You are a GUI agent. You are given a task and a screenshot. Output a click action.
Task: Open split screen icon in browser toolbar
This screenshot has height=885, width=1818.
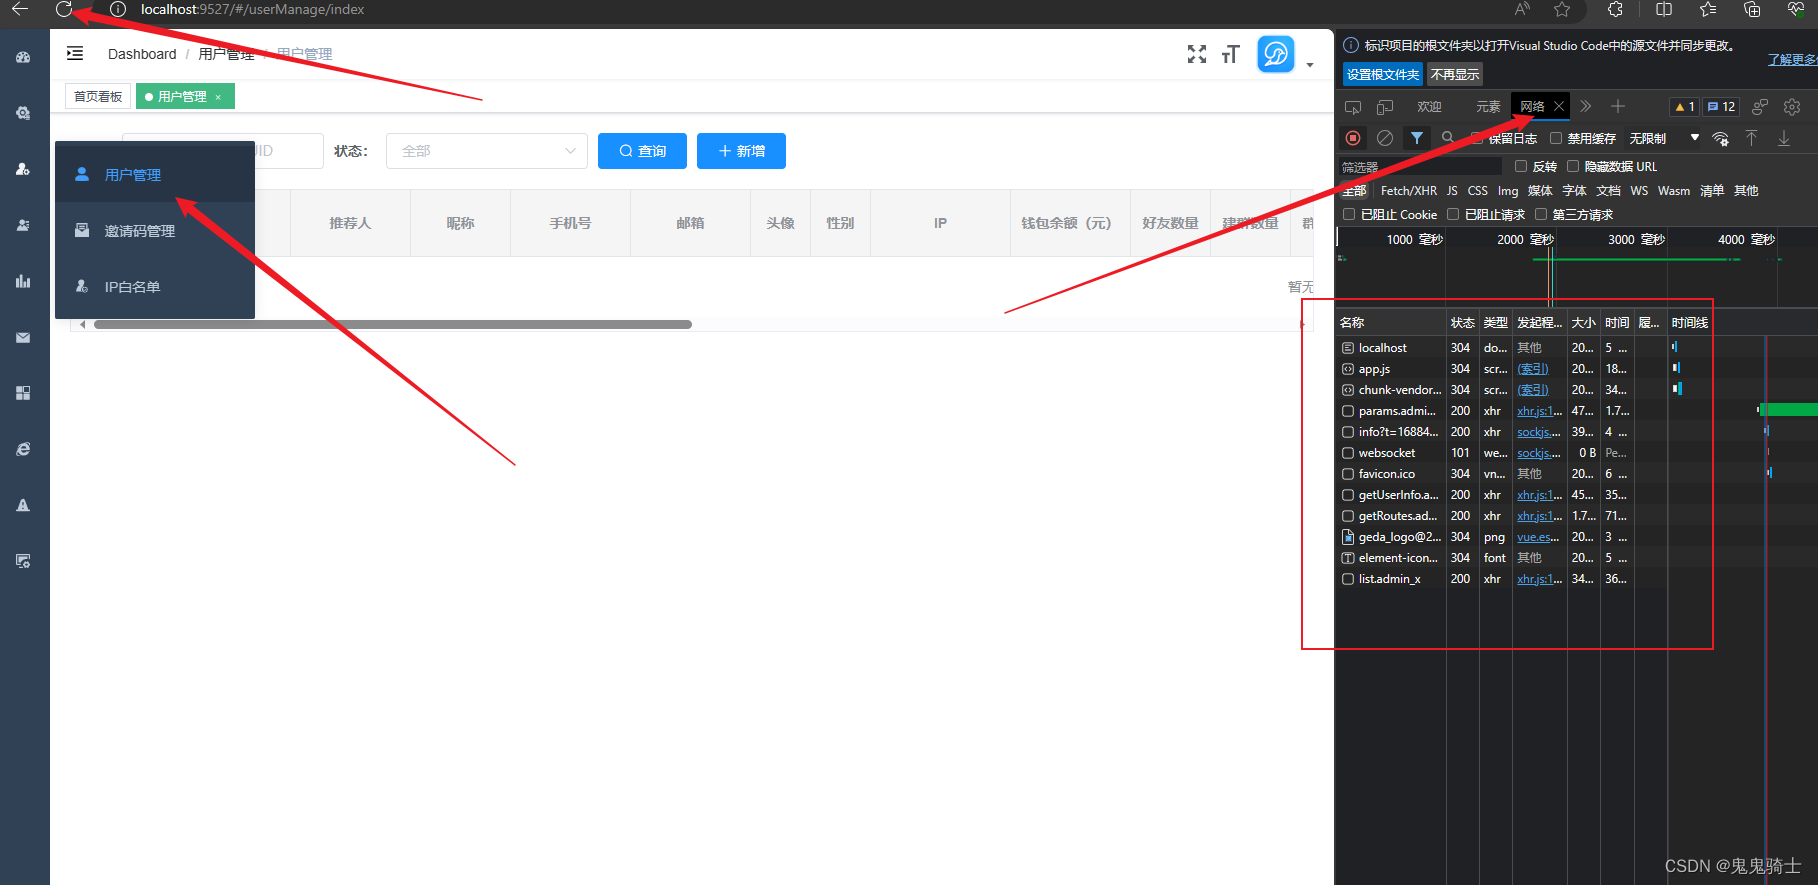[1664, 9]
